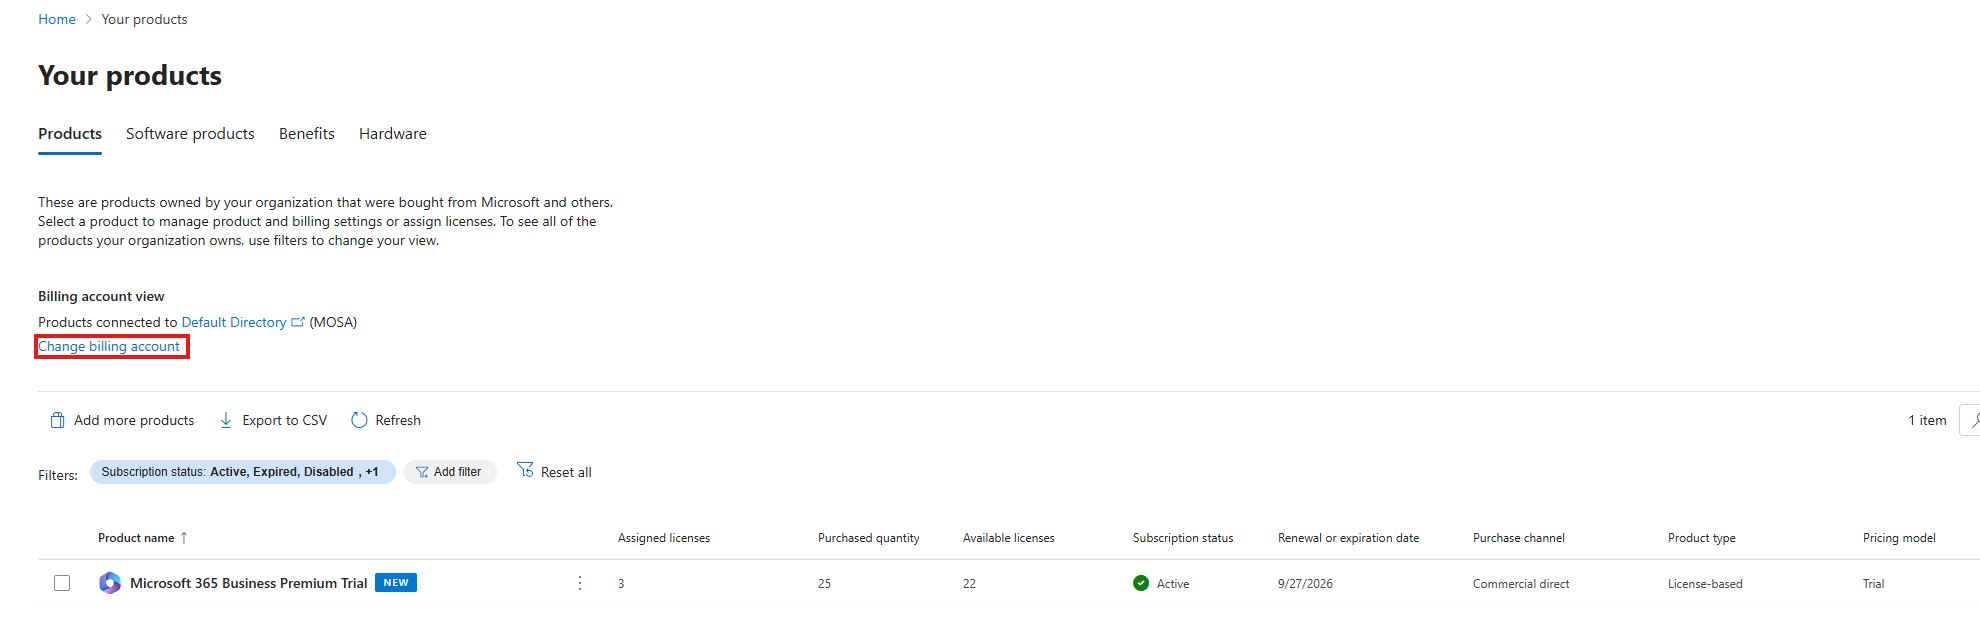Open Microsoft 365 Business Premium Trial product
1980x643 pixels.
(249, 583)
